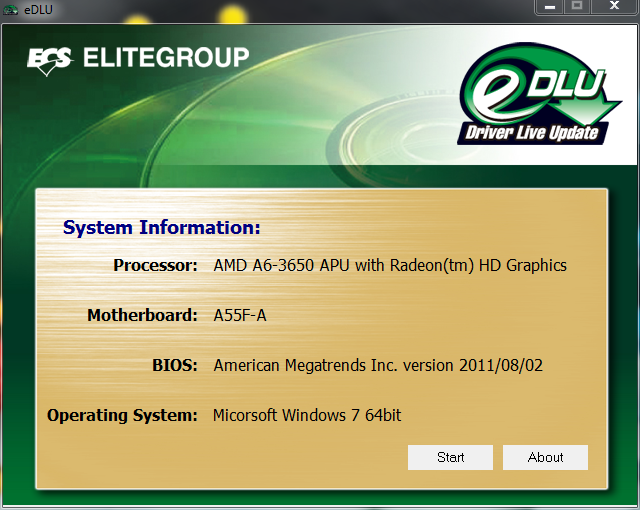Click the eDLU window title text

coord(38,8)
